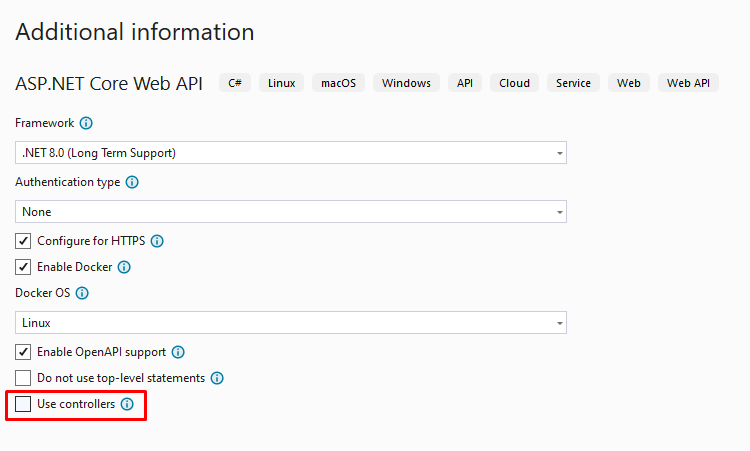The image size is (750, 451).
Task: Click the Docker OS info icon
Action: (x=82, y=294)
